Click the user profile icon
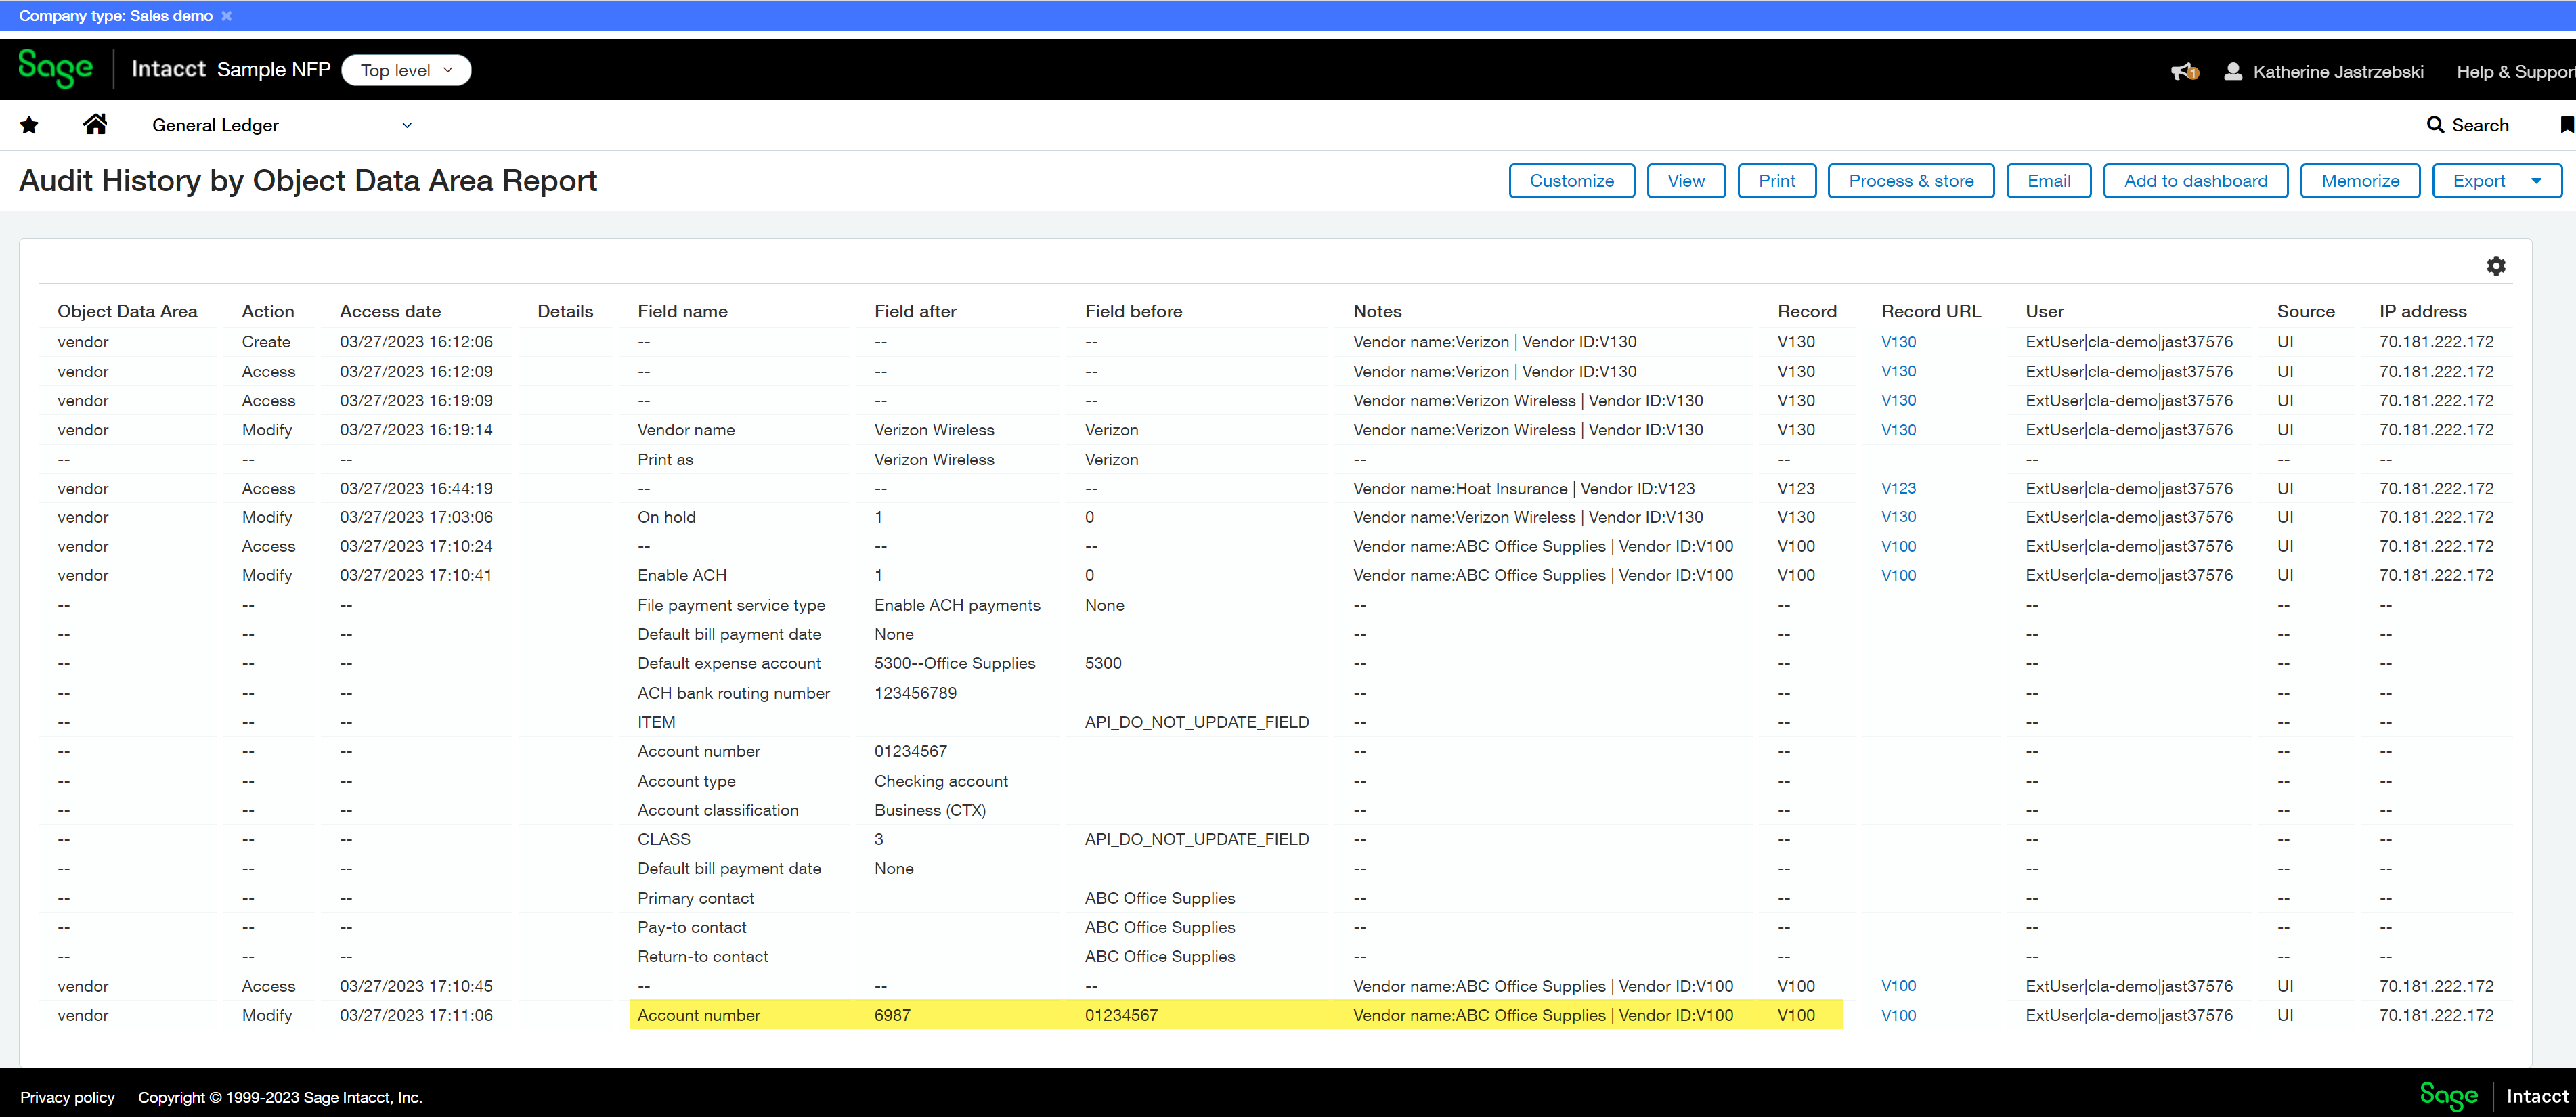The width and height of the screenshot is (2576, 1117). [x=2232, y=72]
